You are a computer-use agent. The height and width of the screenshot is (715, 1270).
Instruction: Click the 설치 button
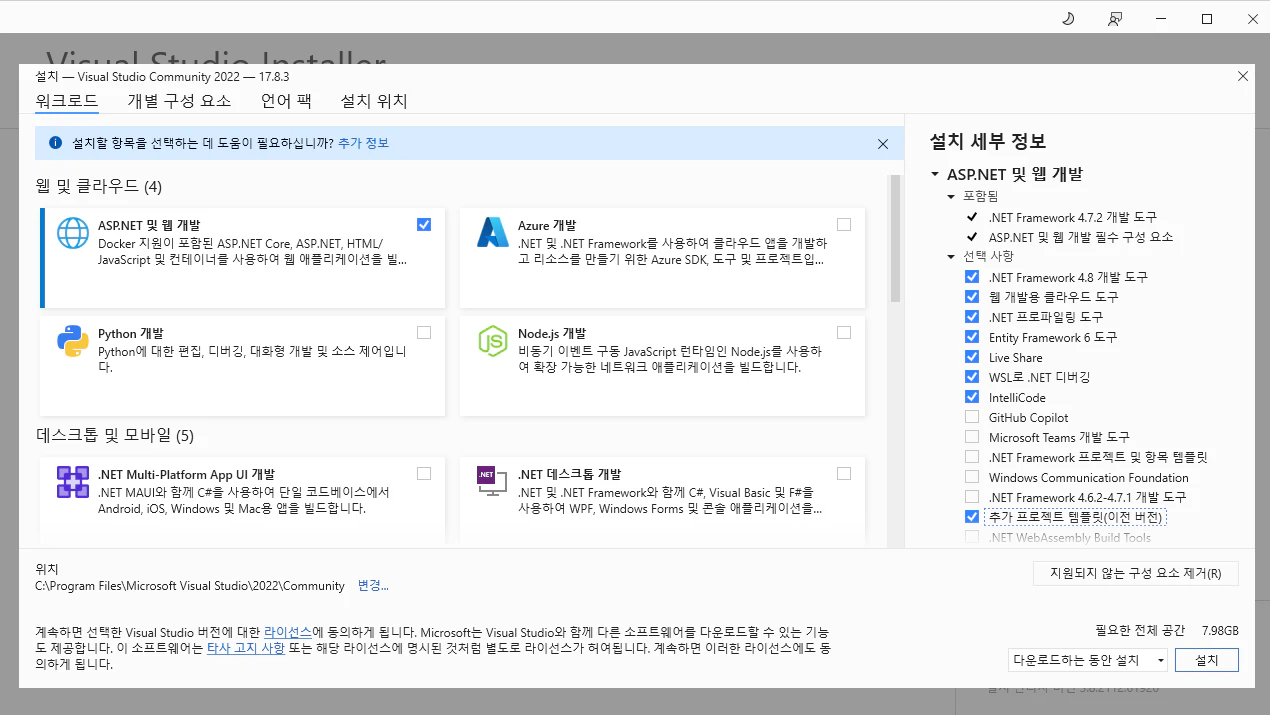[1207, 660]
